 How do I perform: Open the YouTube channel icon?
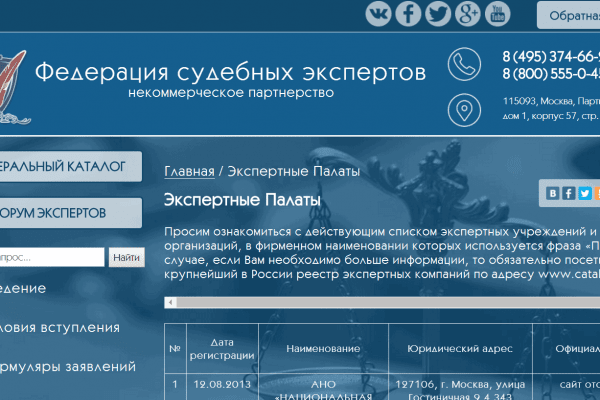pyautogui.click(x=497, y=14)
